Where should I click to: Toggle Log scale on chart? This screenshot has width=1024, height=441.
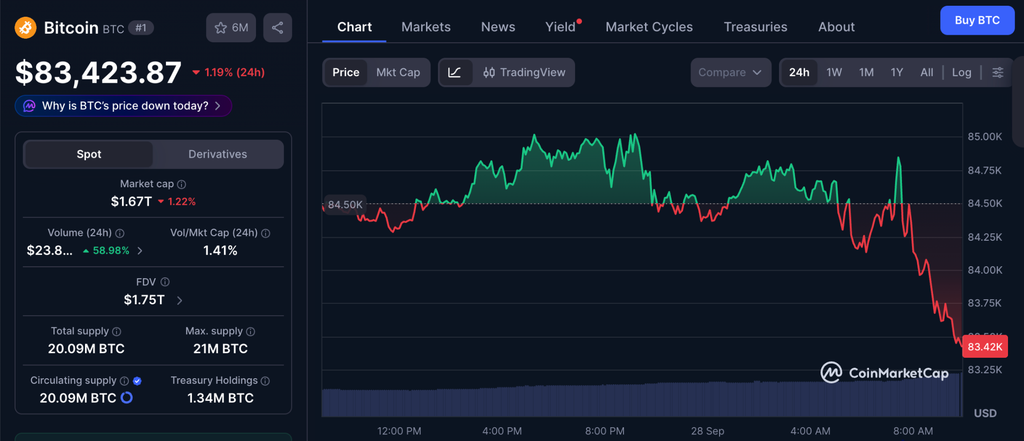click(961, 73)
